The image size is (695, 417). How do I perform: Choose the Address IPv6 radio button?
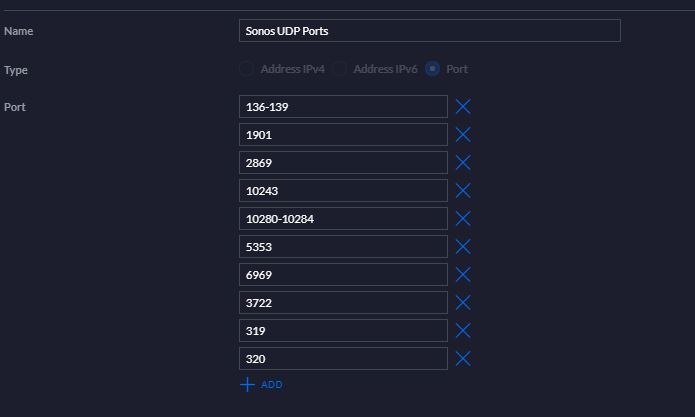pos(340,69)
